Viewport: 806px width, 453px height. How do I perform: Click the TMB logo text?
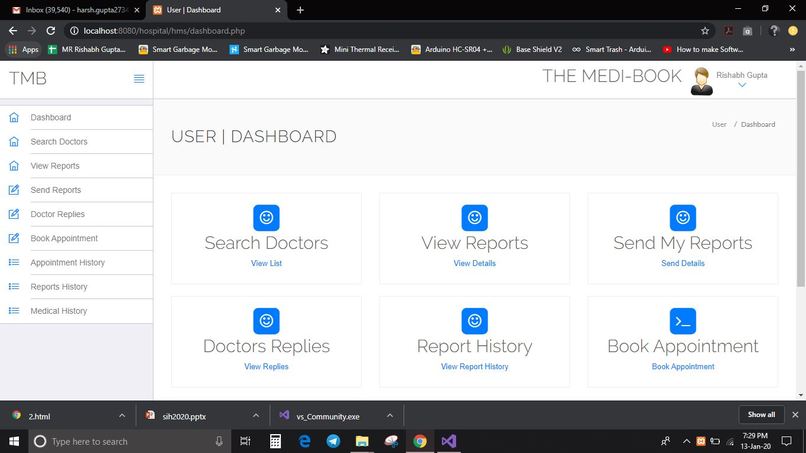(28, 78)
